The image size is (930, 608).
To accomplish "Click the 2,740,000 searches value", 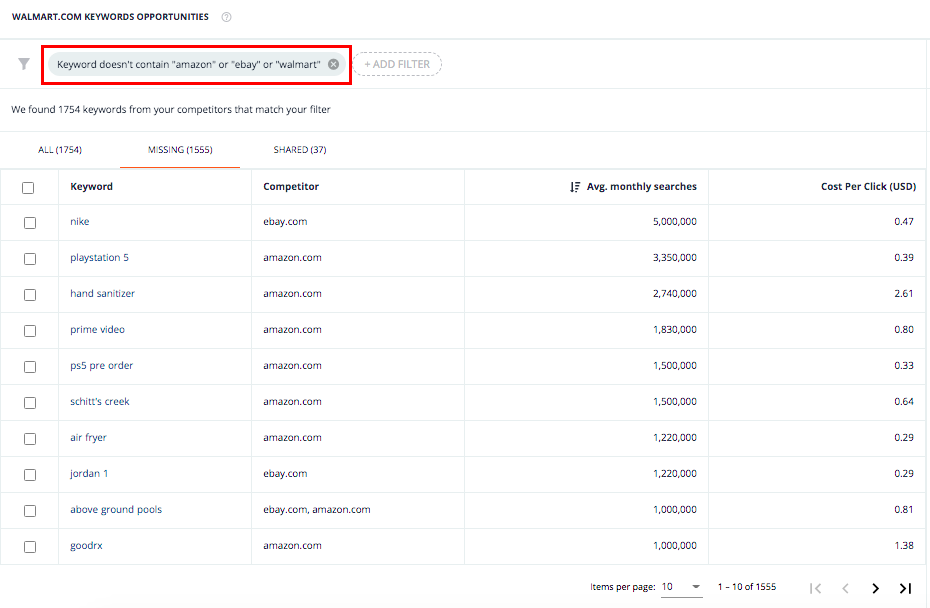I will 674,293.
